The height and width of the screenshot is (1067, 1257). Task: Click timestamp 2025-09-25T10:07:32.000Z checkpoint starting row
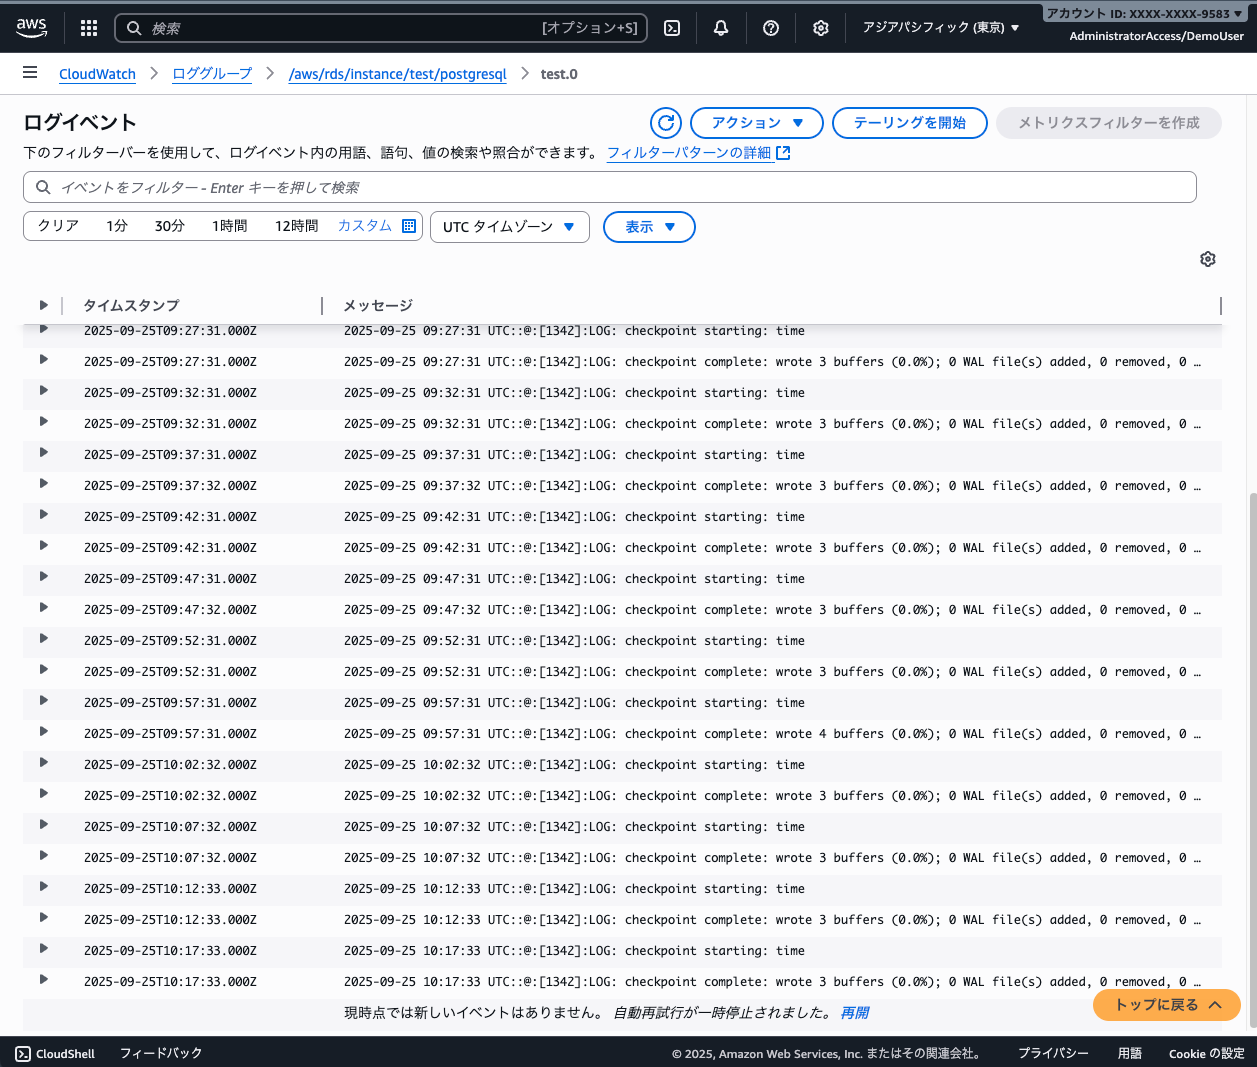point(170,826)
